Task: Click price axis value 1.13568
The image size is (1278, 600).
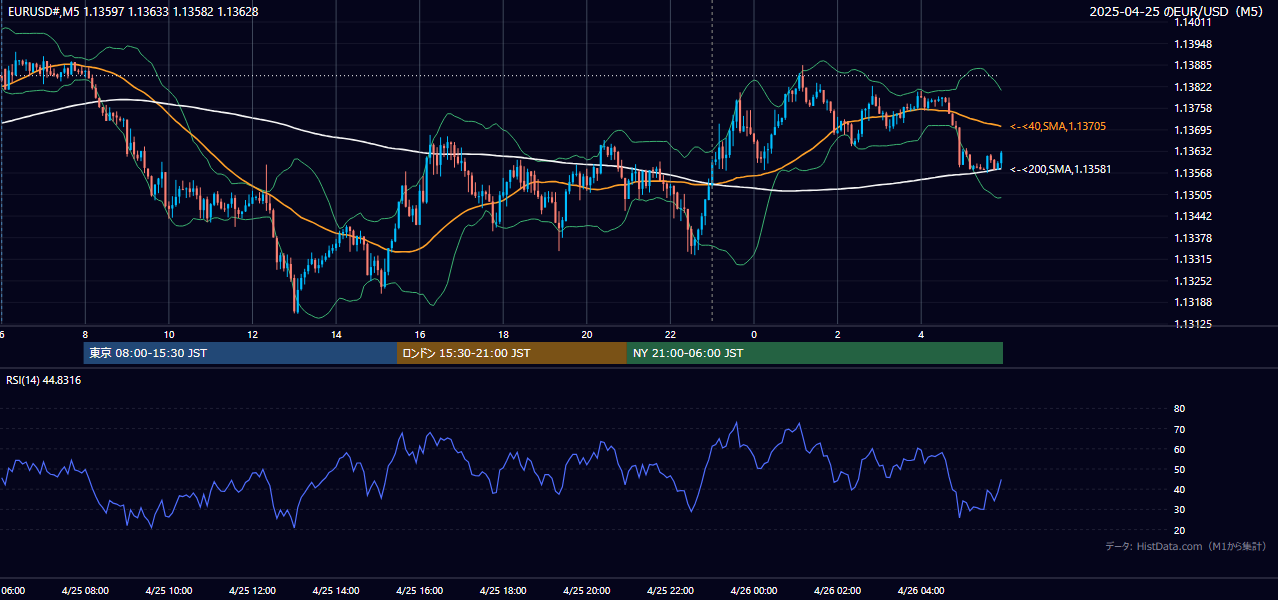Action: [x=1194, y=173]
